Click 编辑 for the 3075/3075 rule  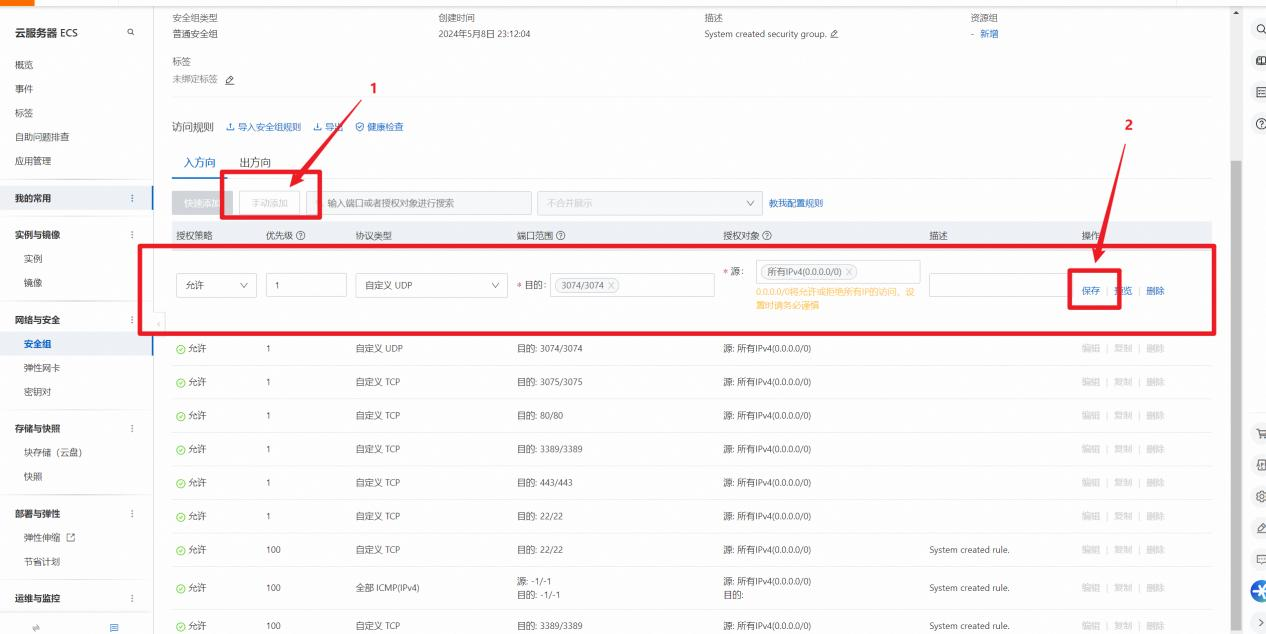(1091, 382)
